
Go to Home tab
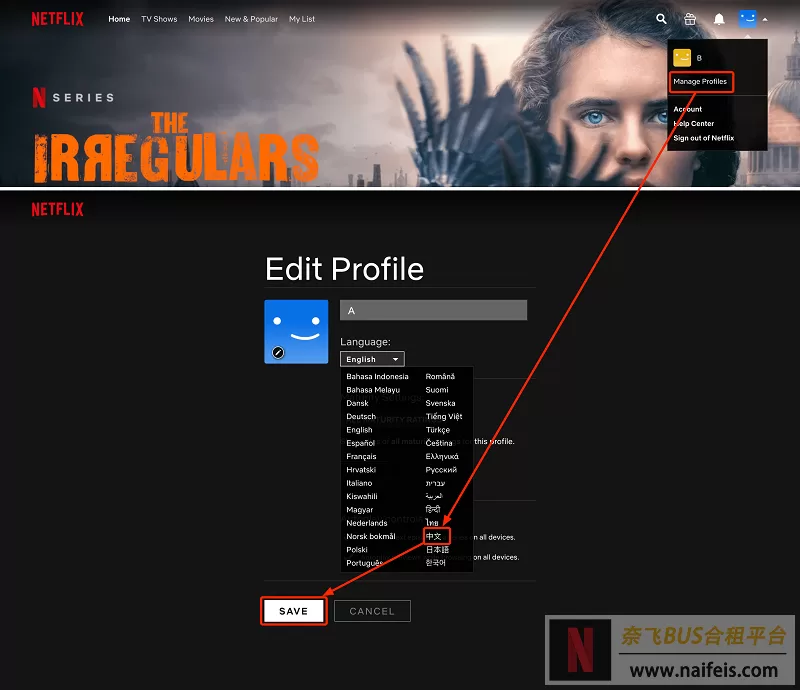119,19
